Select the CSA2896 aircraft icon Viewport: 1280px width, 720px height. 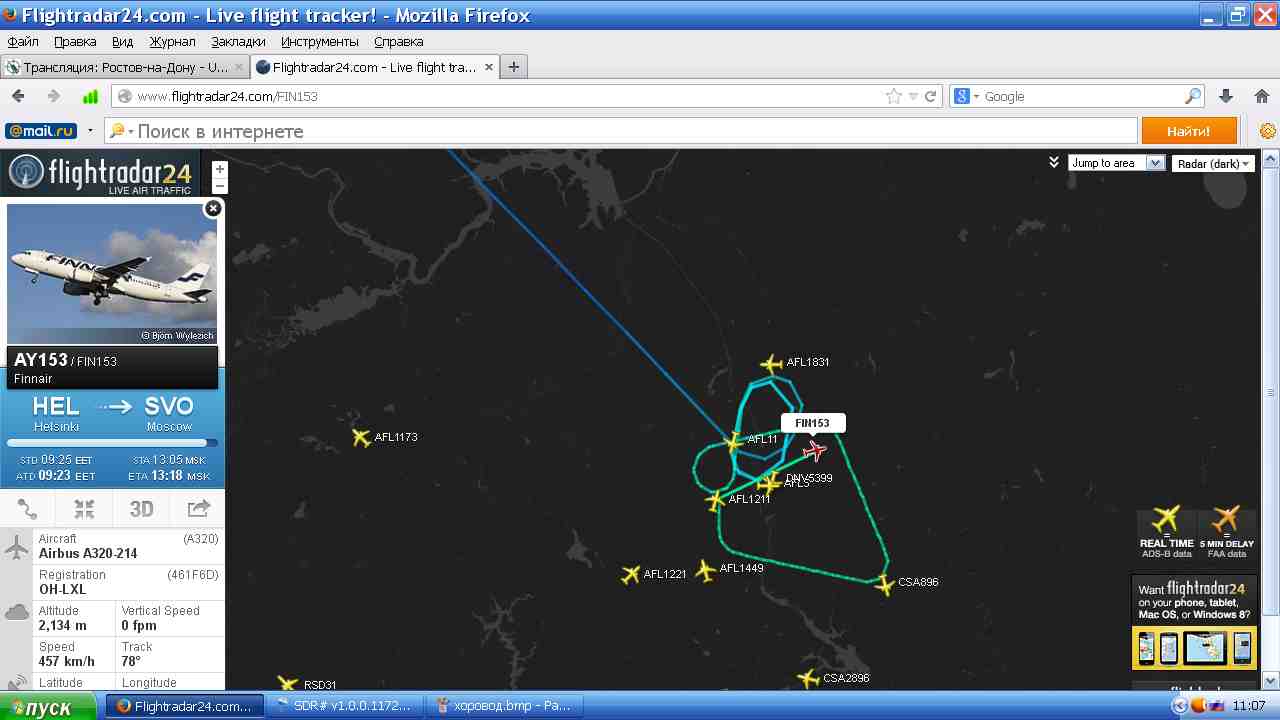pyautogui.click(x=809, y=679)
